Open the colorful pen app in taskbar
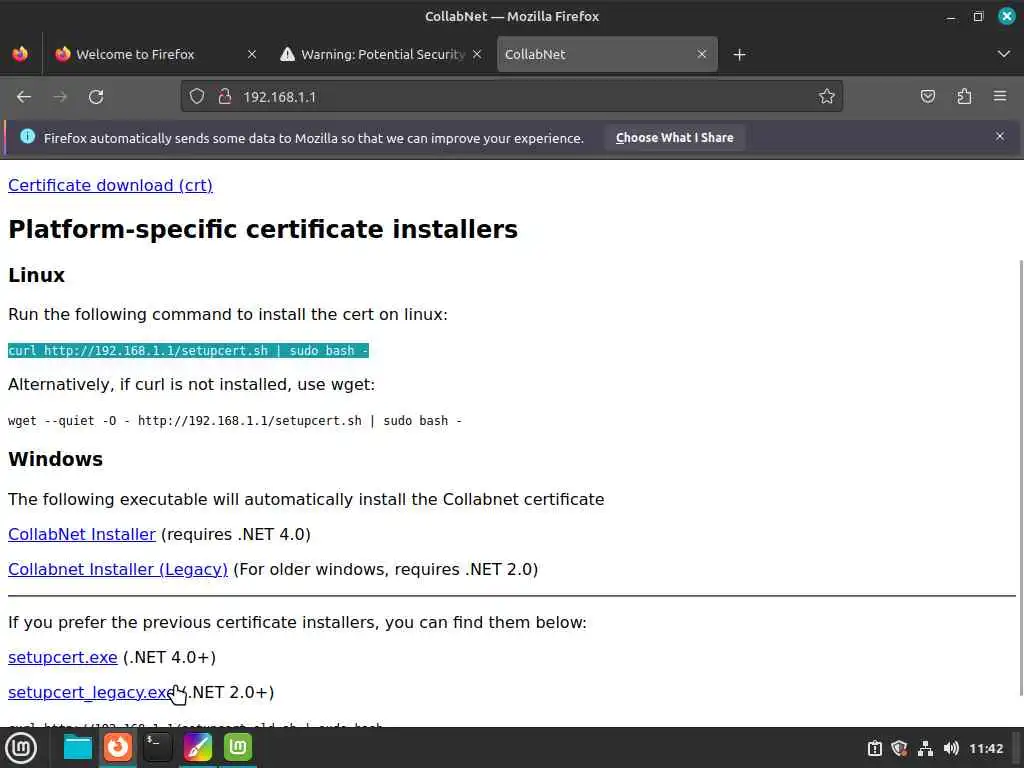The image size is (1024, 768). pos(197,747)
